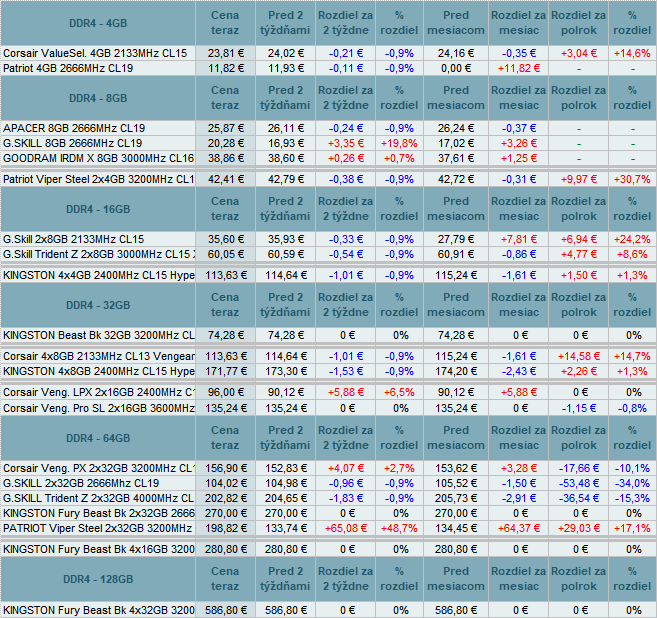Click the 38,86 € current price cell
Image resolution: width=657 pixels, height=618 pixels.
tap(226, 158)
